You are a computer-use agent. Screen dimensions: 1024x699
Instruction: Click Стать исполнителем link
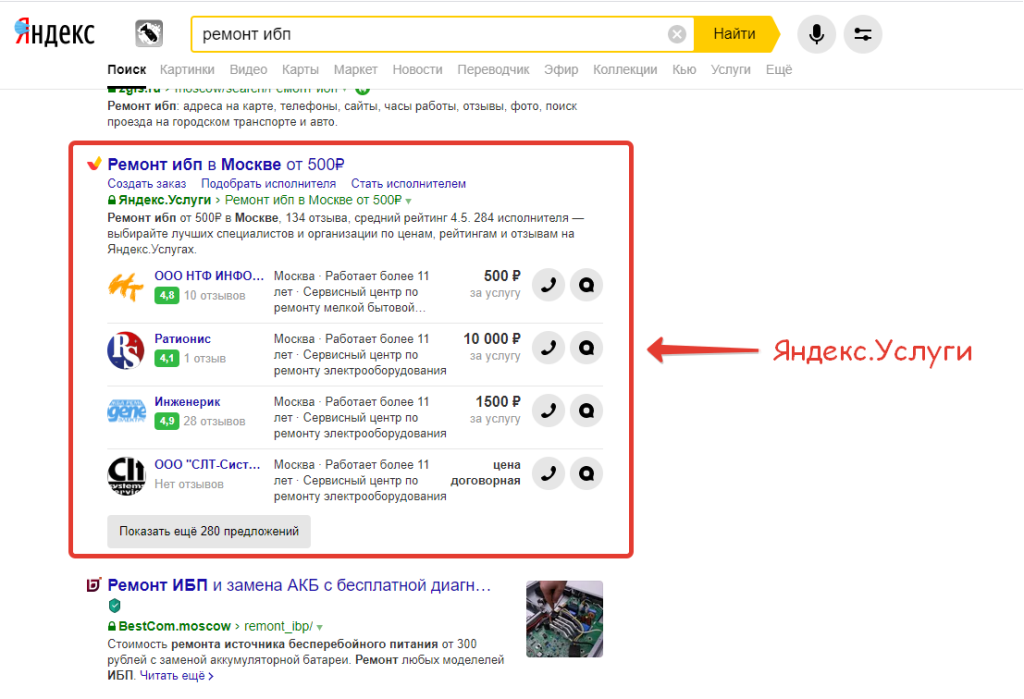point(409,184)
